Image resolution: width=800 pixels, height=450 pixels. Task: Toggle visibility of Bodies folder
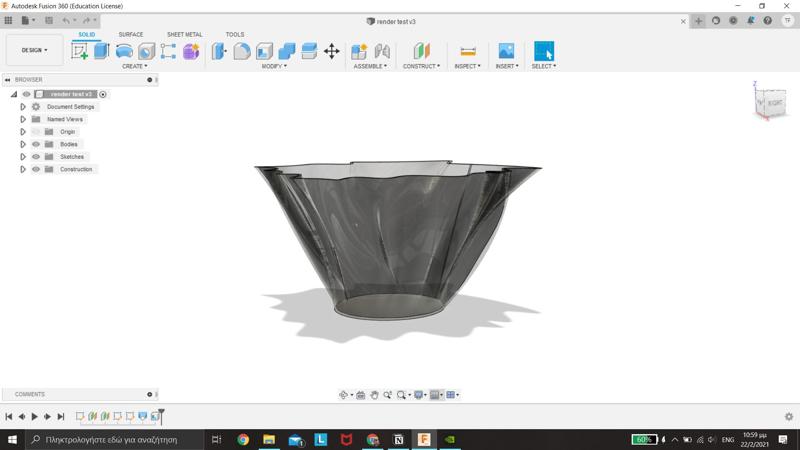pos(36,144)
